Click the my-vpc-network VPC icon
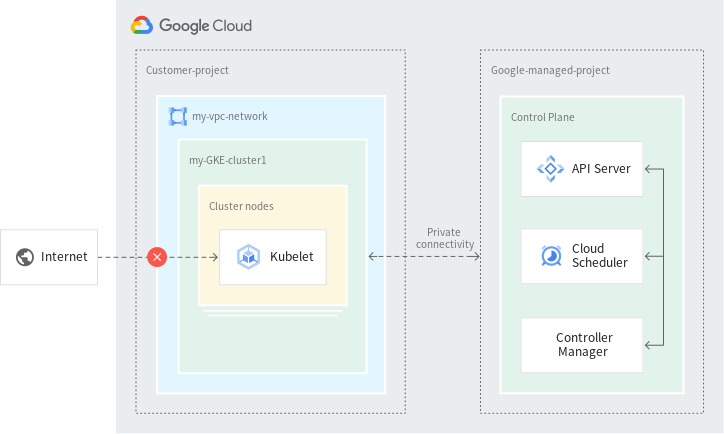The width and height of the screenshot is (724, 434). [178, 116]
